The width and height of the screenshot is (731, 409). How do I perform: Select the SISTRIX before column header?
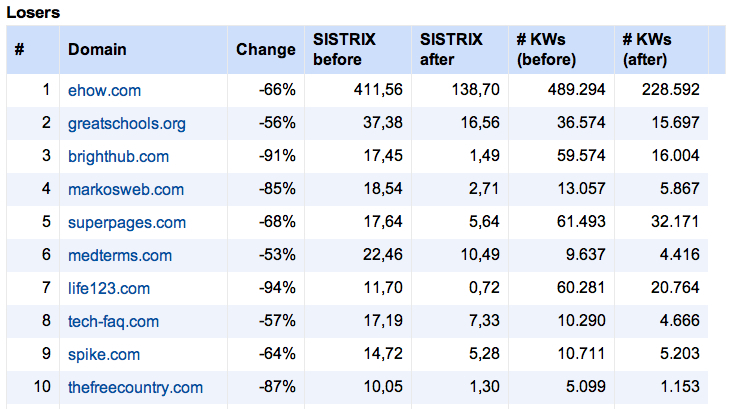[x=344, y=49]
